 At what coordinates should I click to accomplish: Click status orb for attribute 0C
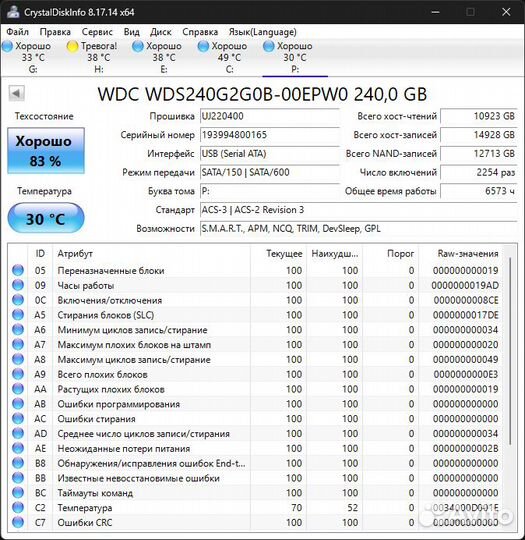18,300
